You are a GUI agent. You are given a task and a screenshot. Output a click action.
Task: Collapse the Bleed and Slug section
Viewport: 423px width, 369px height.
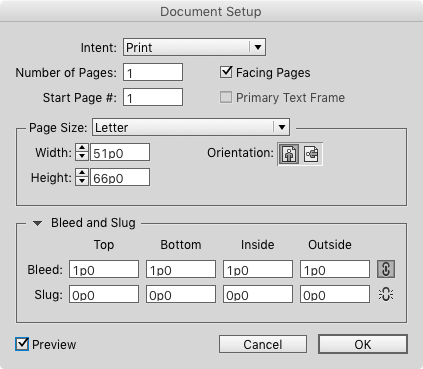tap(38, 223)
